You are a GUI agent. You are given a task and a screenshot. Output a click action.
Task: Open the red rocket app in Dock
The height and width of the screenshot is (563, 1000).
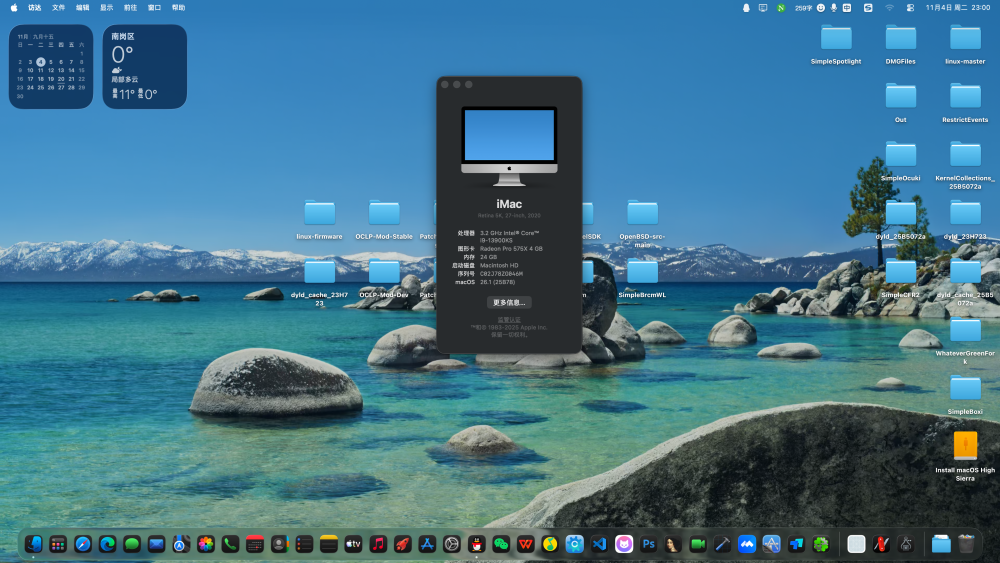[x=402, y=544]
